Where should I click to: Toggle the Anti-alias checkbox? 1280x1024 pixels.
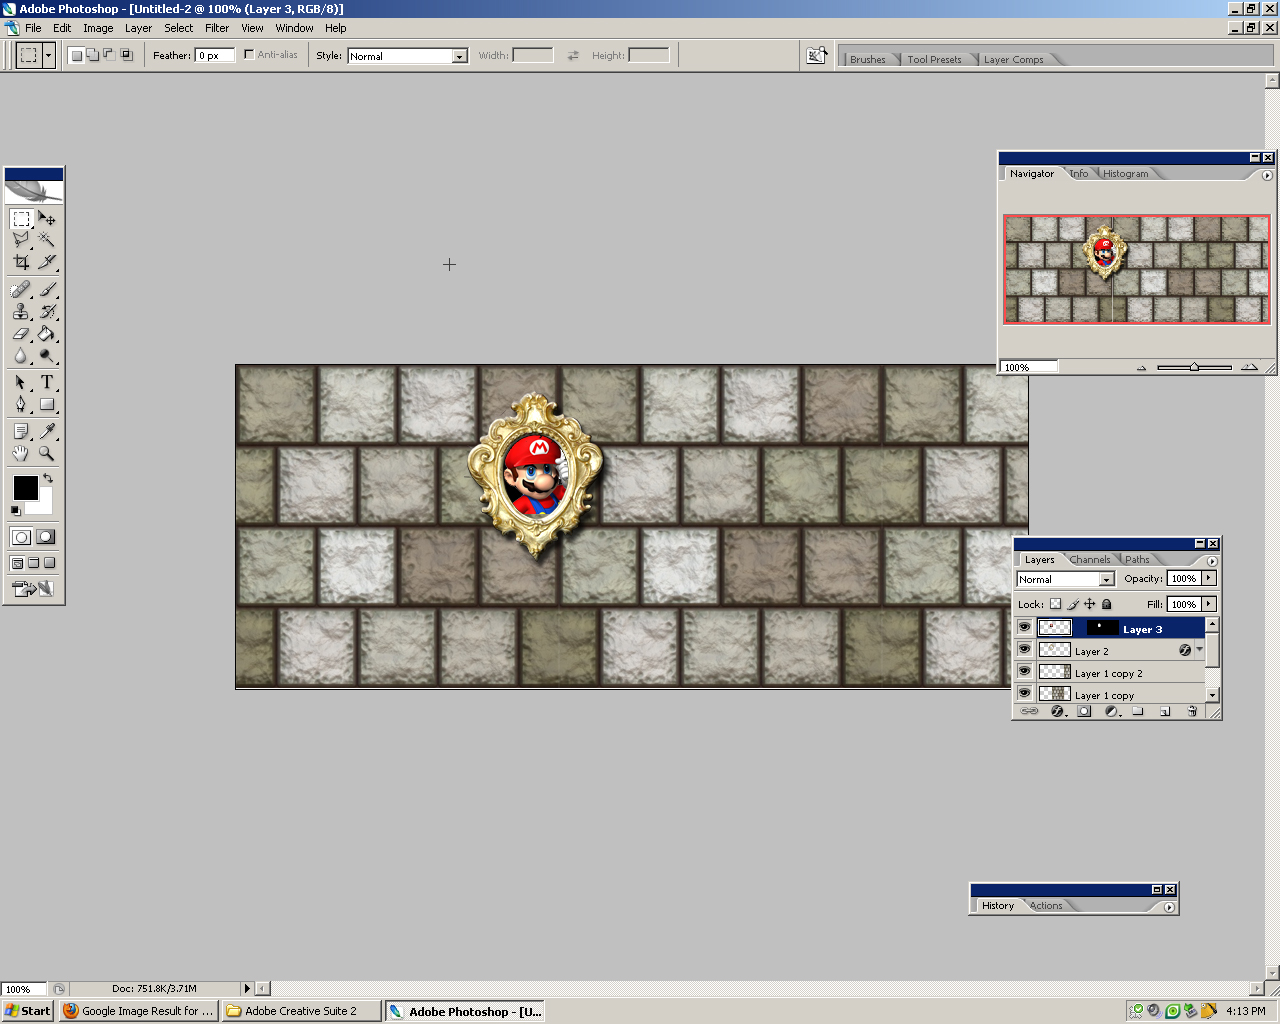(x=249, y=55)
